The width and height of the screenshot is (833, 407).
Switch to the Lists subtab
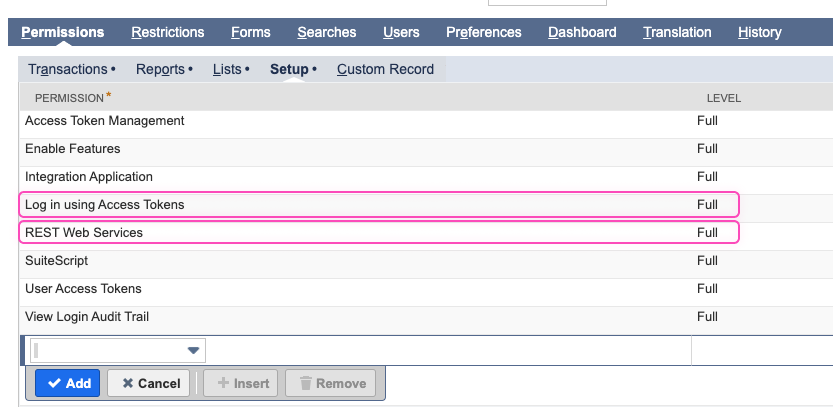(227, 69)
